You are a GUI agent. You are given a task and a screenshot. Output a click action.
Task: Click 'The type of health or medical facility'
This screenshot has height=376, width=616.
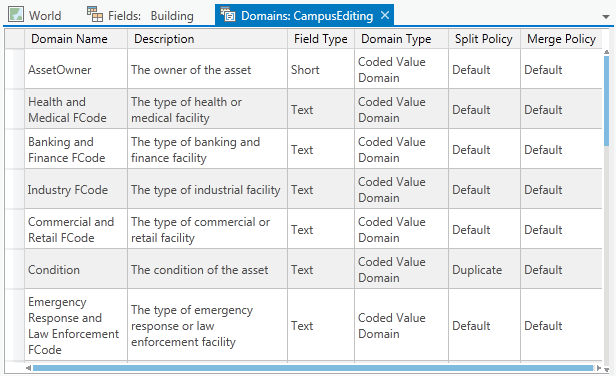click(x=207, y=109)
